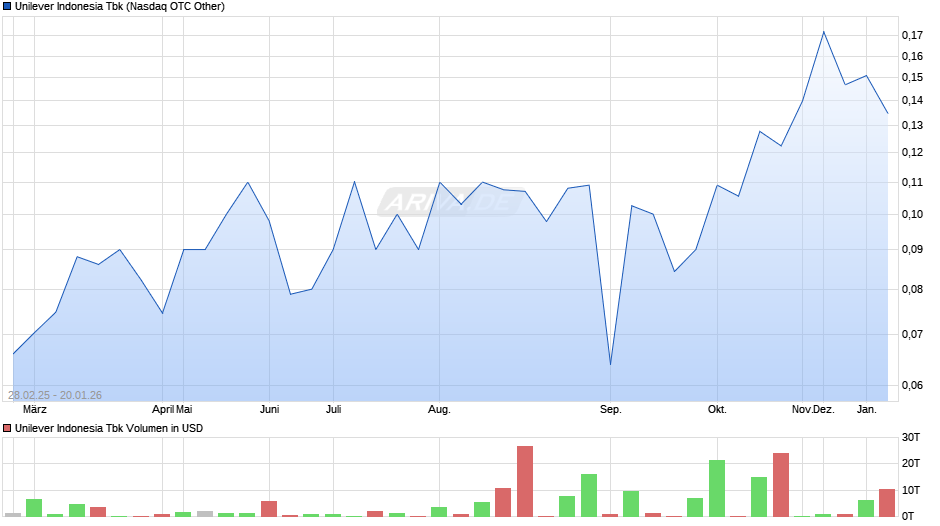The image size is (940, 526).
Task: Click the 0,14 price axis value
Action: (x=912, y=100)
